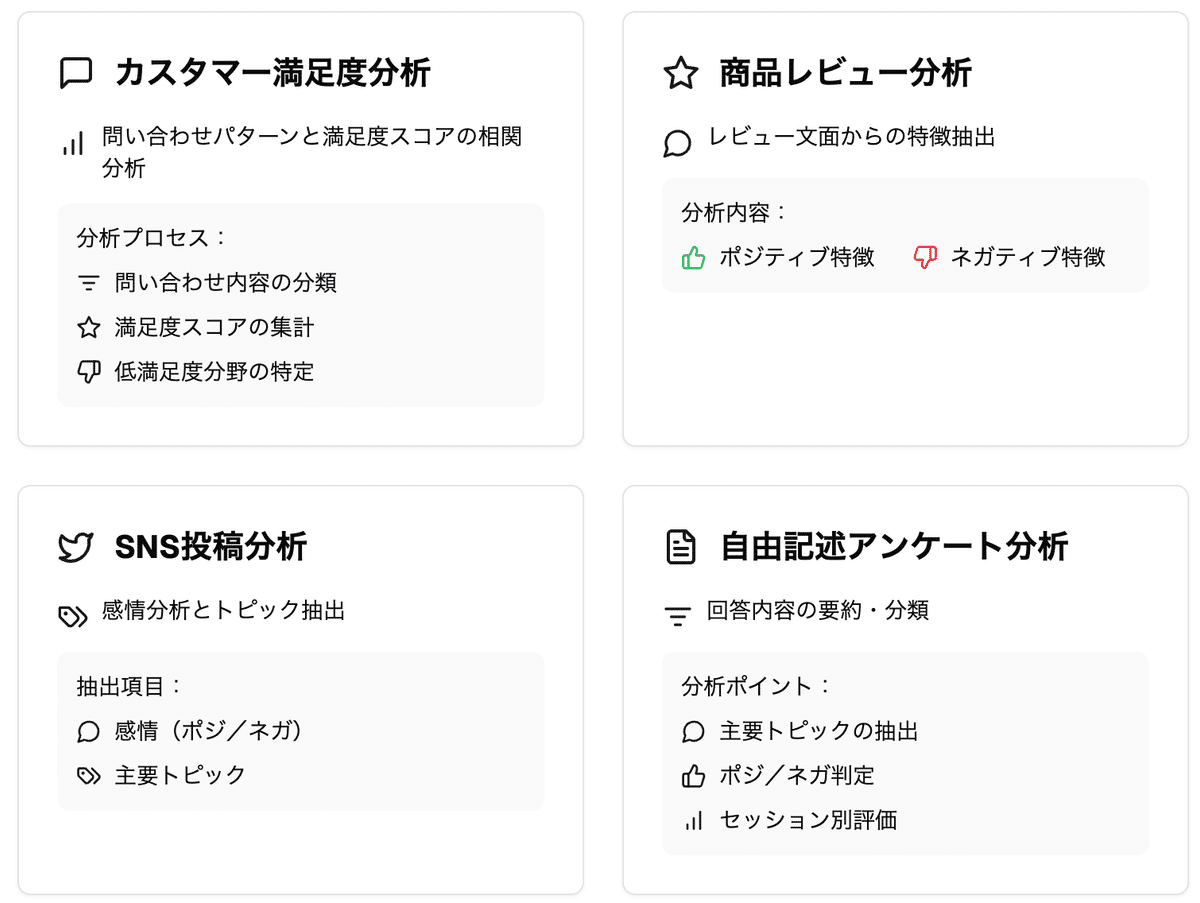Click the Twitter bird icon beside SNS投稿分析
This screenshot has width=1200, height=903.
tap(76, 547)
